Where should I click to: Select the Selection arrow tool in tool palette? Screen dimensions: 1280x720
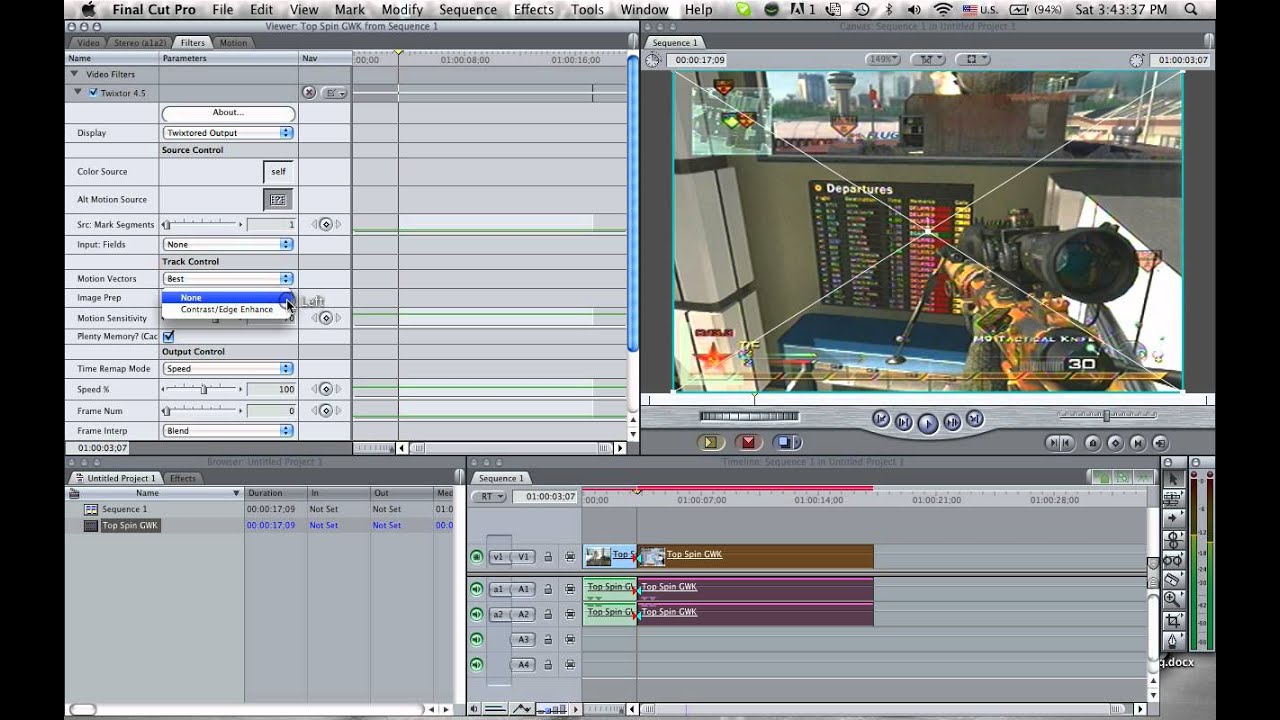[1173, 479]
